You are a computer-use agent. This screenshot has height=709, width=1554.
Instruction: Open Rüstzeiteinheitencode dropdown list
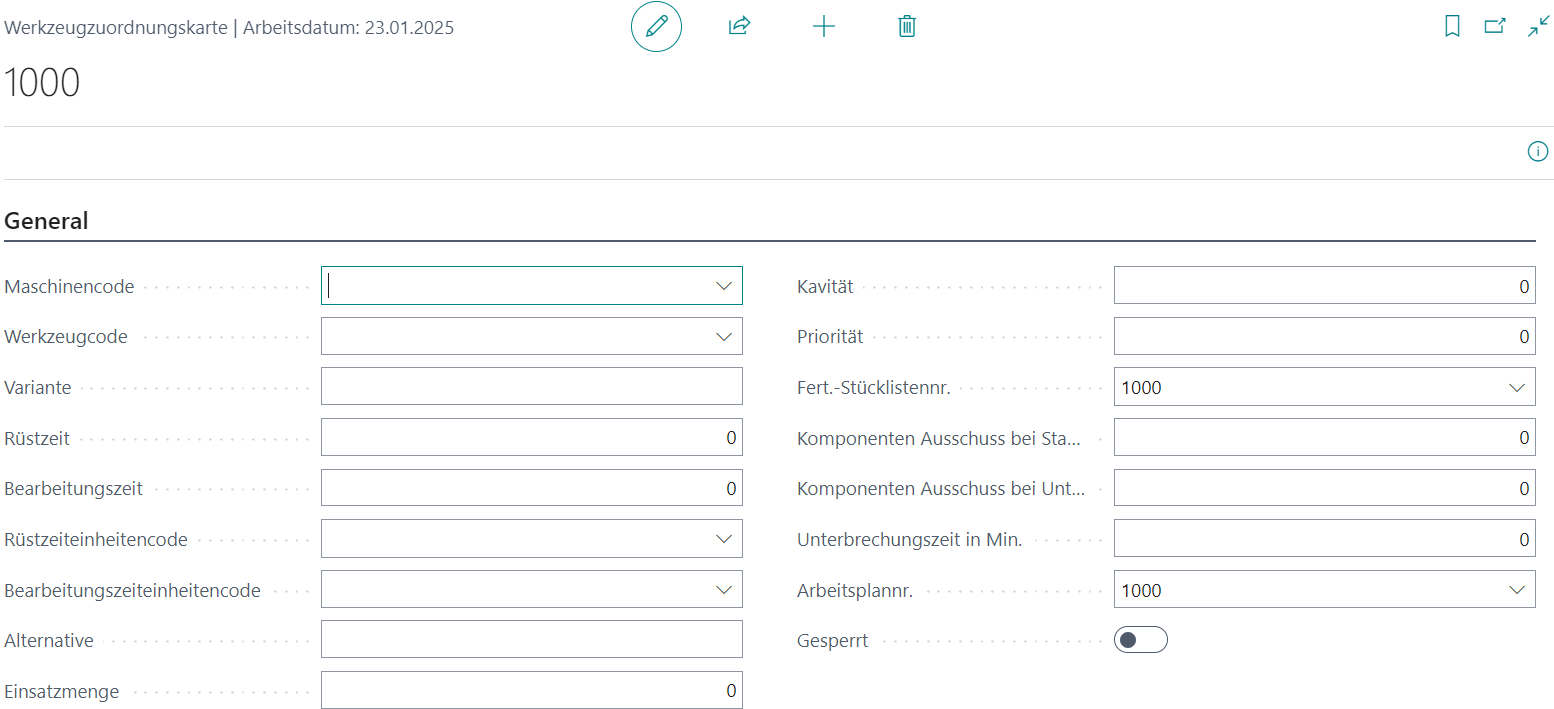[x=724, y=539]
